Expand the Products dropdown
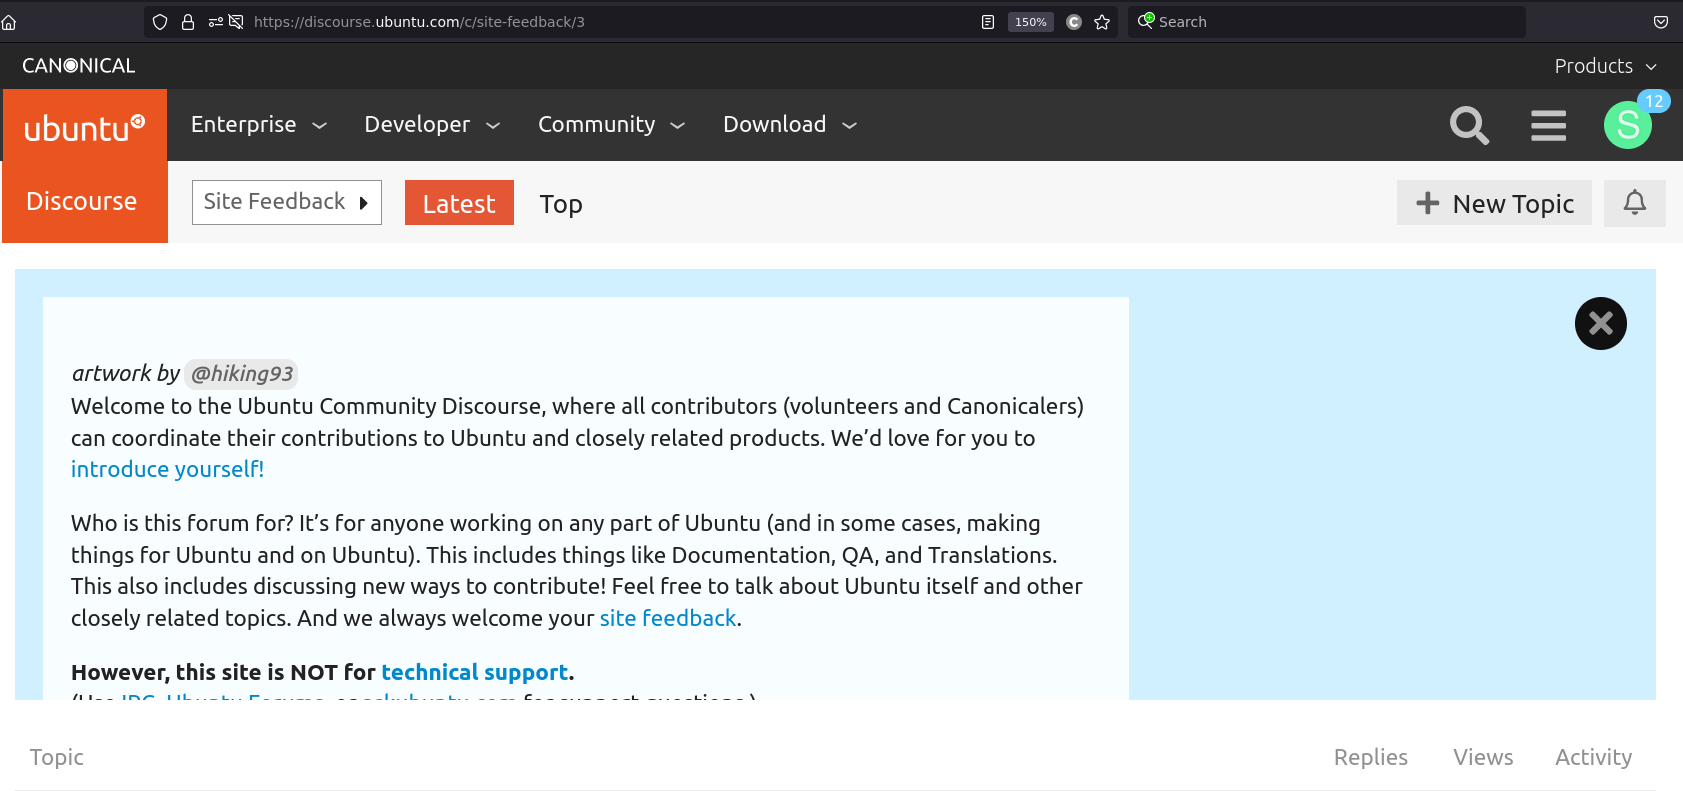The height and width of the screenshot is (791, 1683). click(x=1604, y=66)
